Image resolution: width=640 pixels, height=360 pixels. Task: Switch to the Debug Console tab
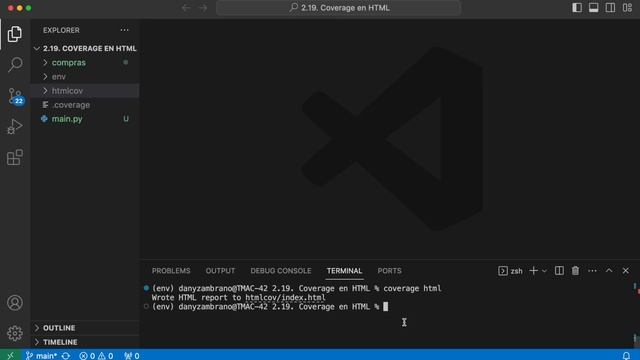tap(281, 271)
